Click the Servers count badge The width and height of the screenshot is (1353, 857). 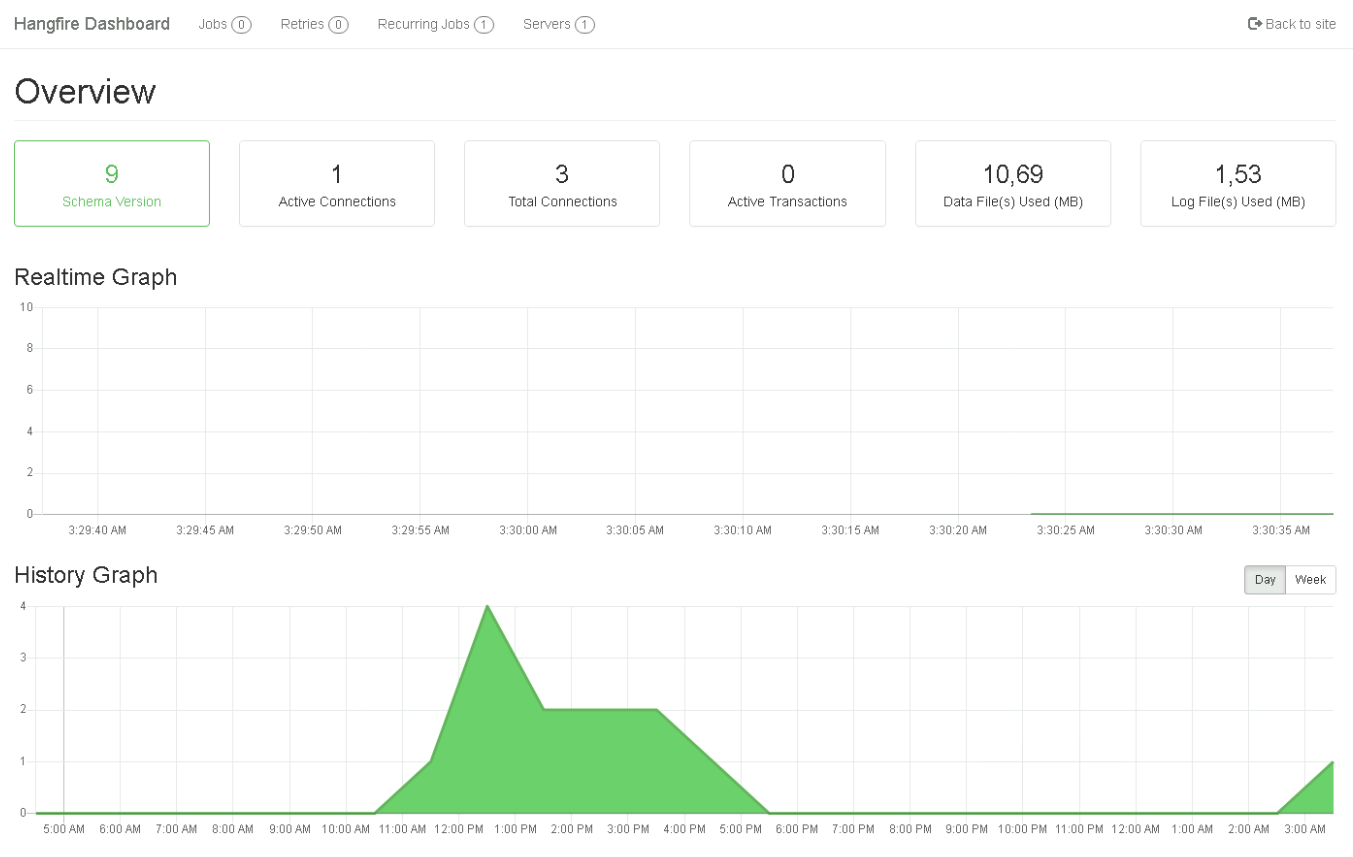tap(585, 25)
